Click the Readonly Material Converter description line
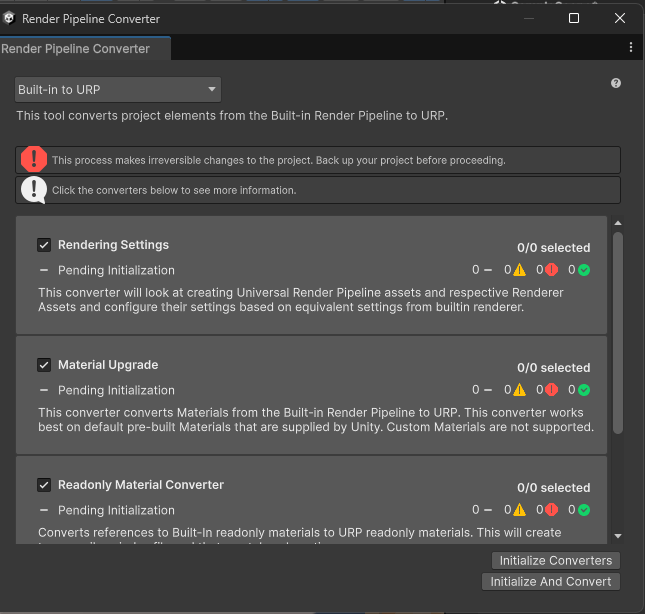Image resolution: width=645 pixels, height=614 pixels. [x=299, y=533]
